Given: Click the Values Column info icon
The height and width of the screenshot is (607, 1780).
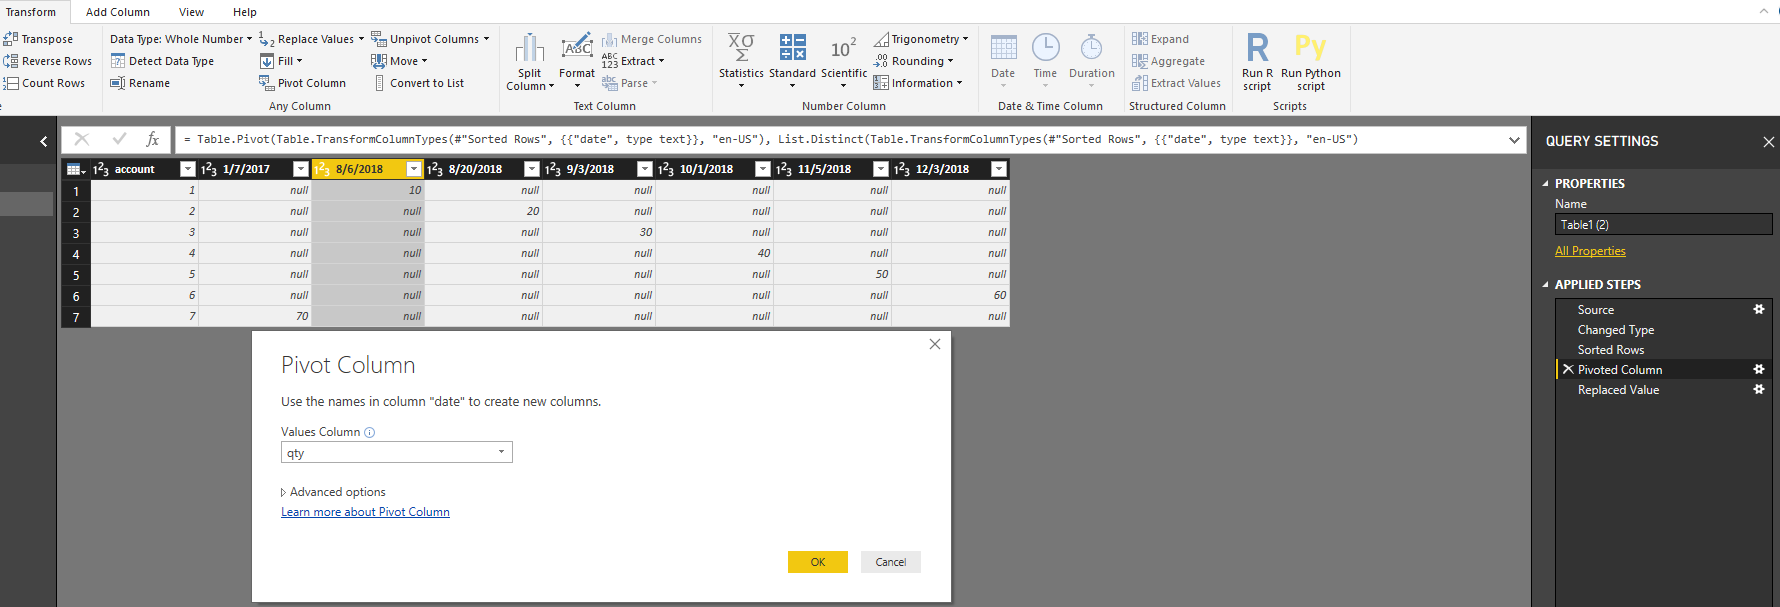Looking at the screenshot, I should pyautogui.click(x=369, y=433).
